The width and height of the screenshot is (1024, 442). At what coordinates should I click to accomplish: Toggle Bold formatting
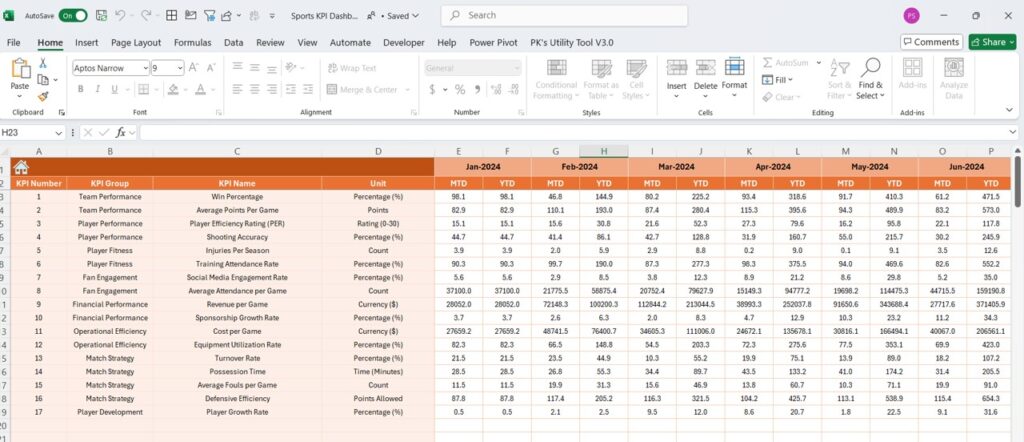point(80,89)
